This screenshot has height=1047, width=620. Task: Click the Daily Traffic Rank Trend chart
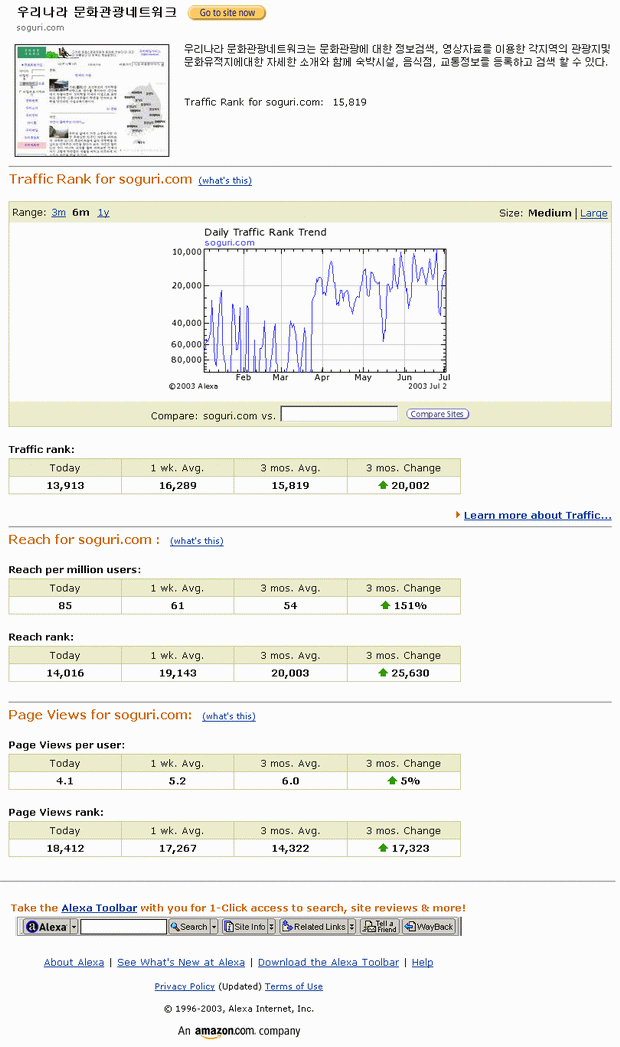point(324,310)
